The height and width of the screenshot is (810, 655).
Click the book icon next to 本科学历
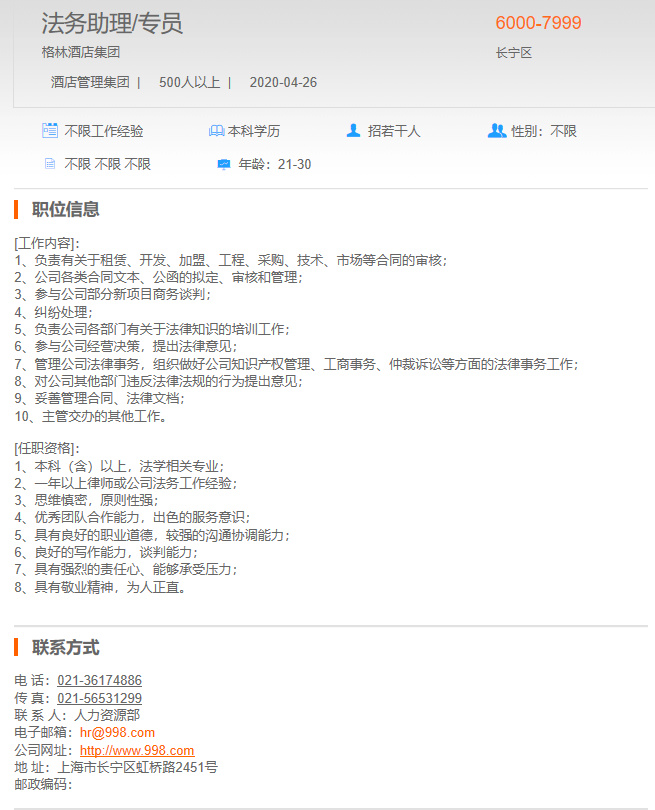pyautogui.click(x=216, y=131)
